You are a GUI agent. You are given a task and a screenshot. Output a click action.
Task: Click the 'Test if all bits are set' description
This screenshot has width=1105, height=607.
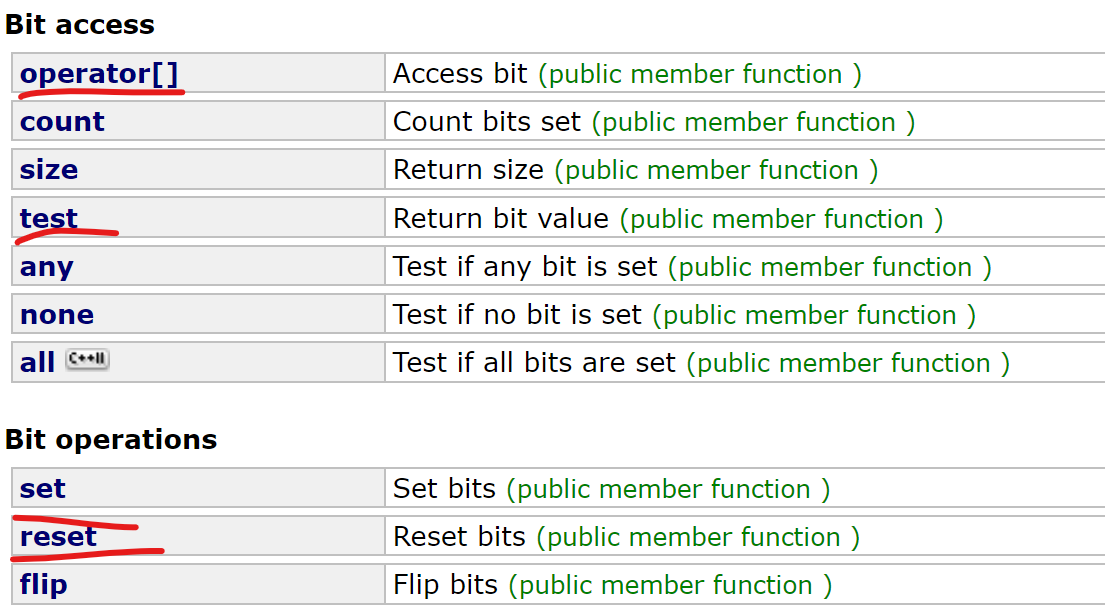click(x=534, y=363)
